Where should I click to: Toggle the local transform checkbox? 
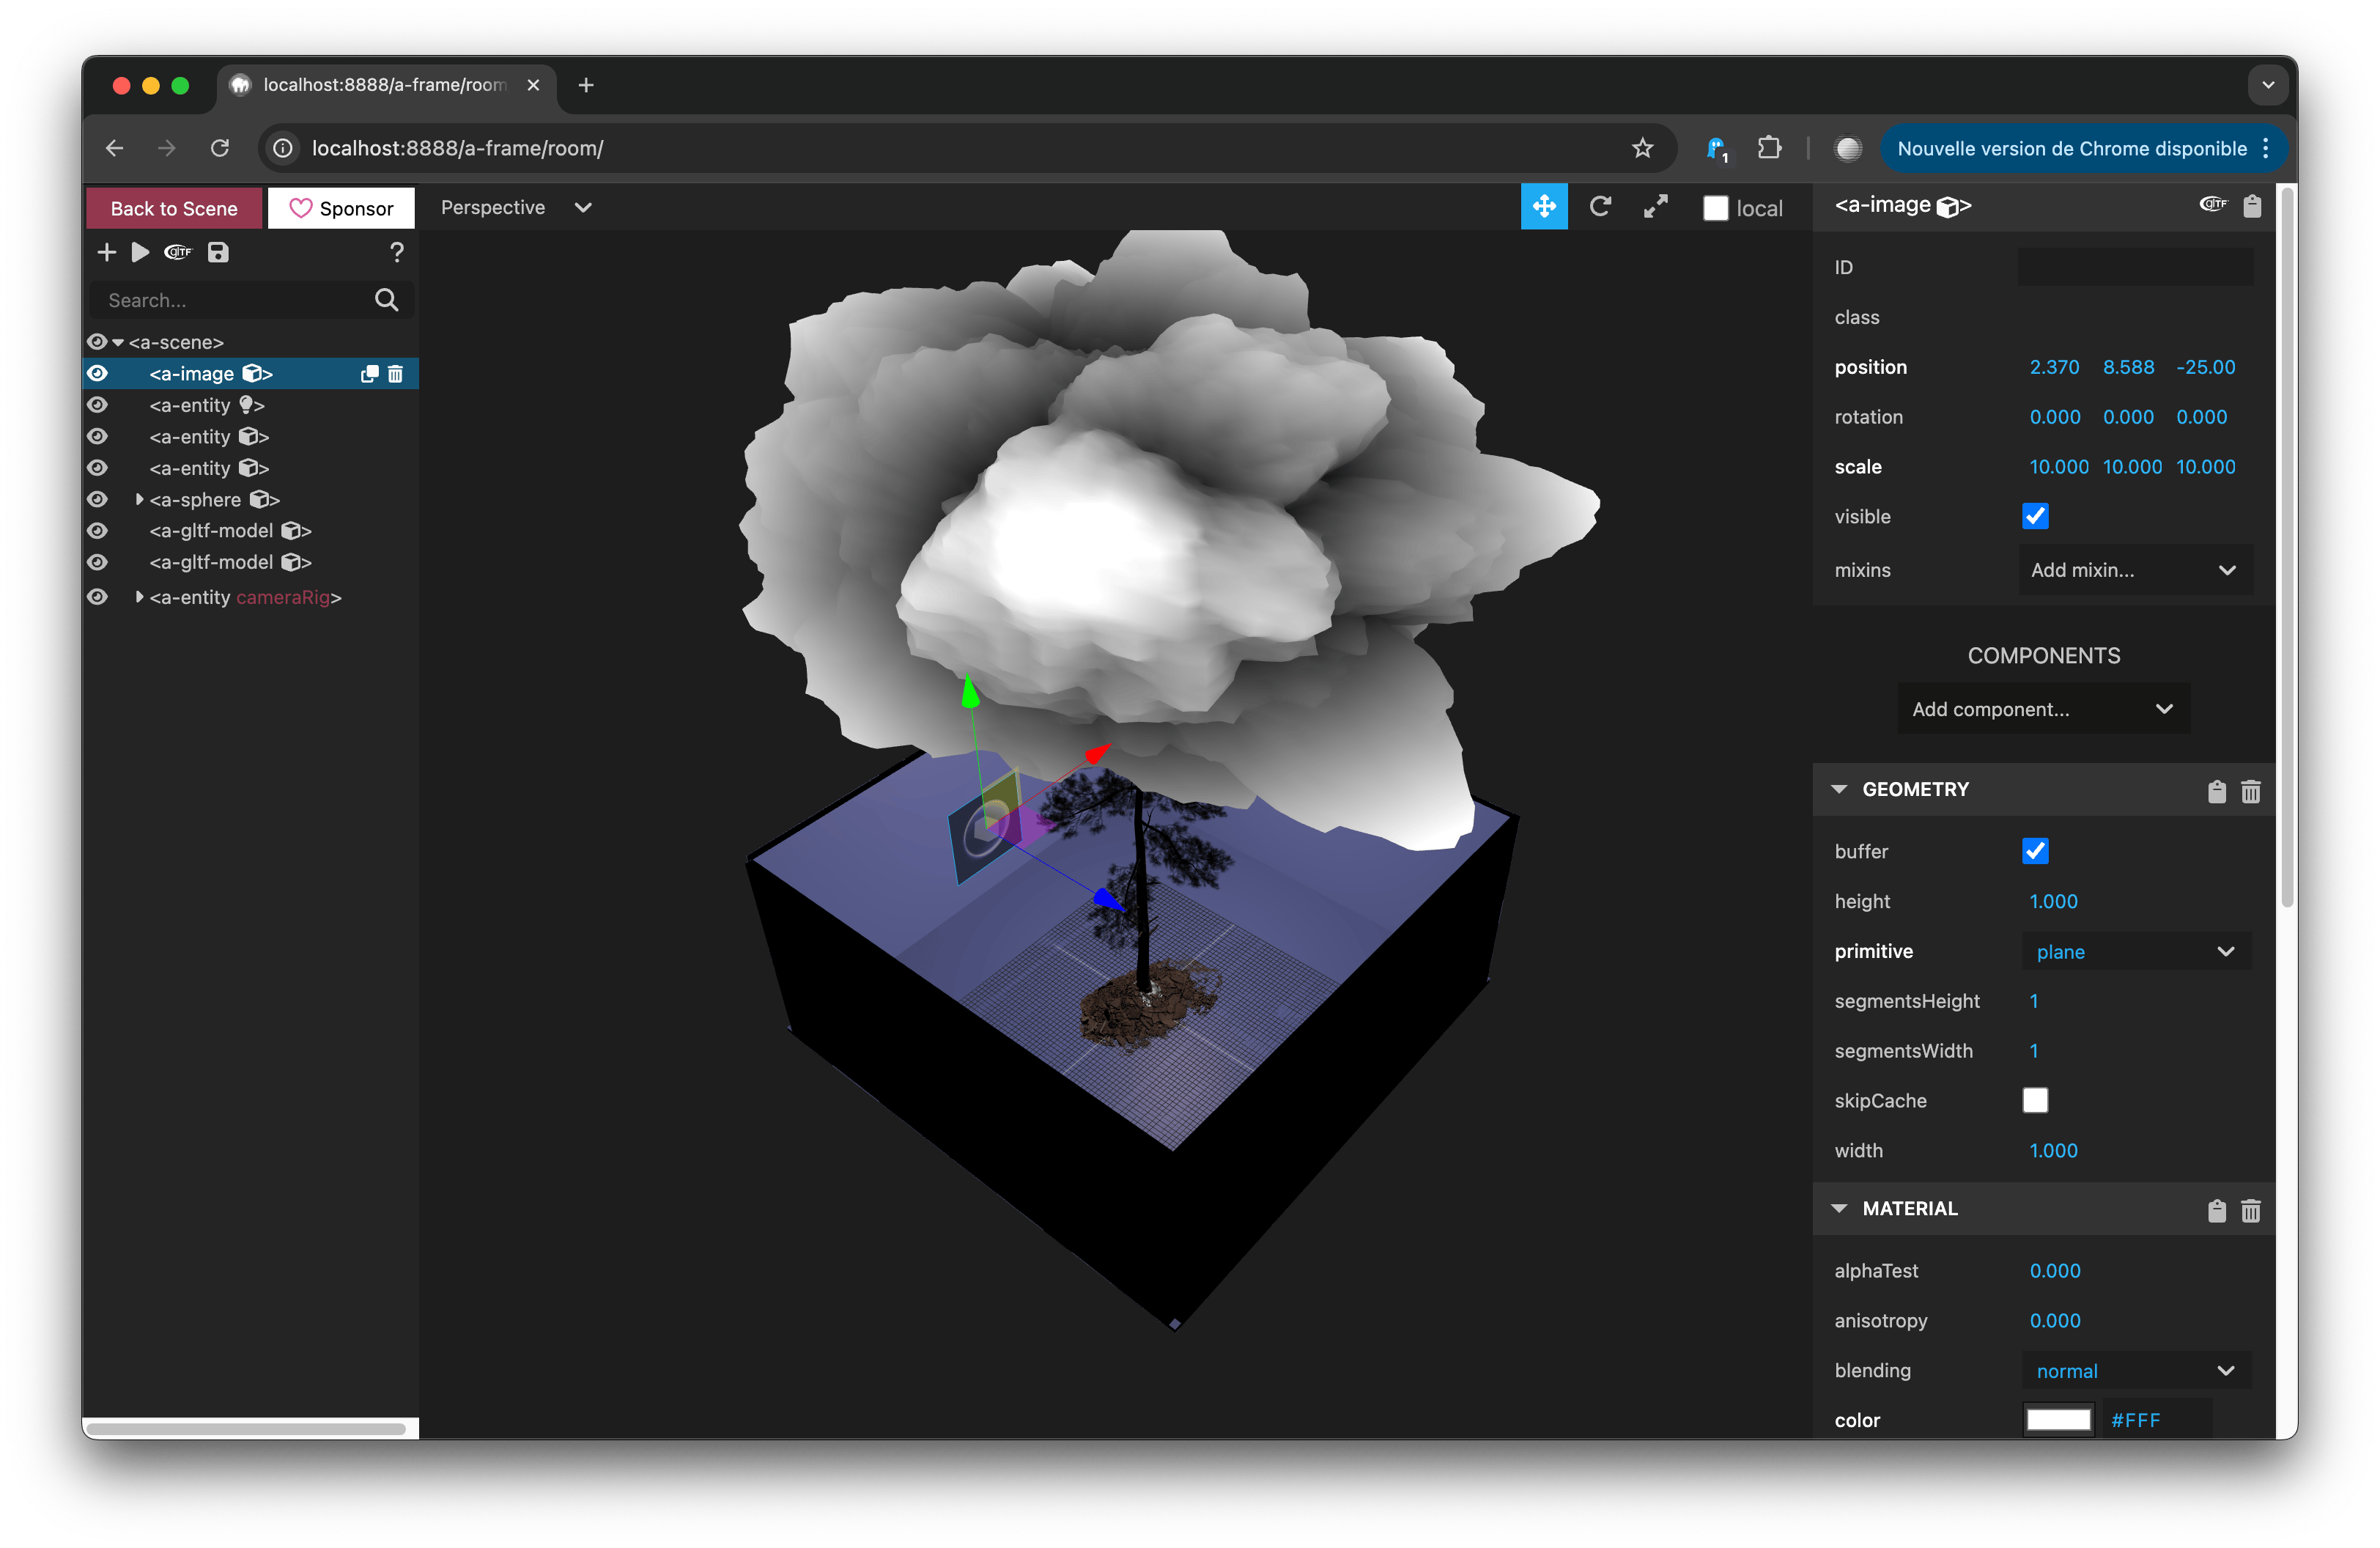[1715, 208]
